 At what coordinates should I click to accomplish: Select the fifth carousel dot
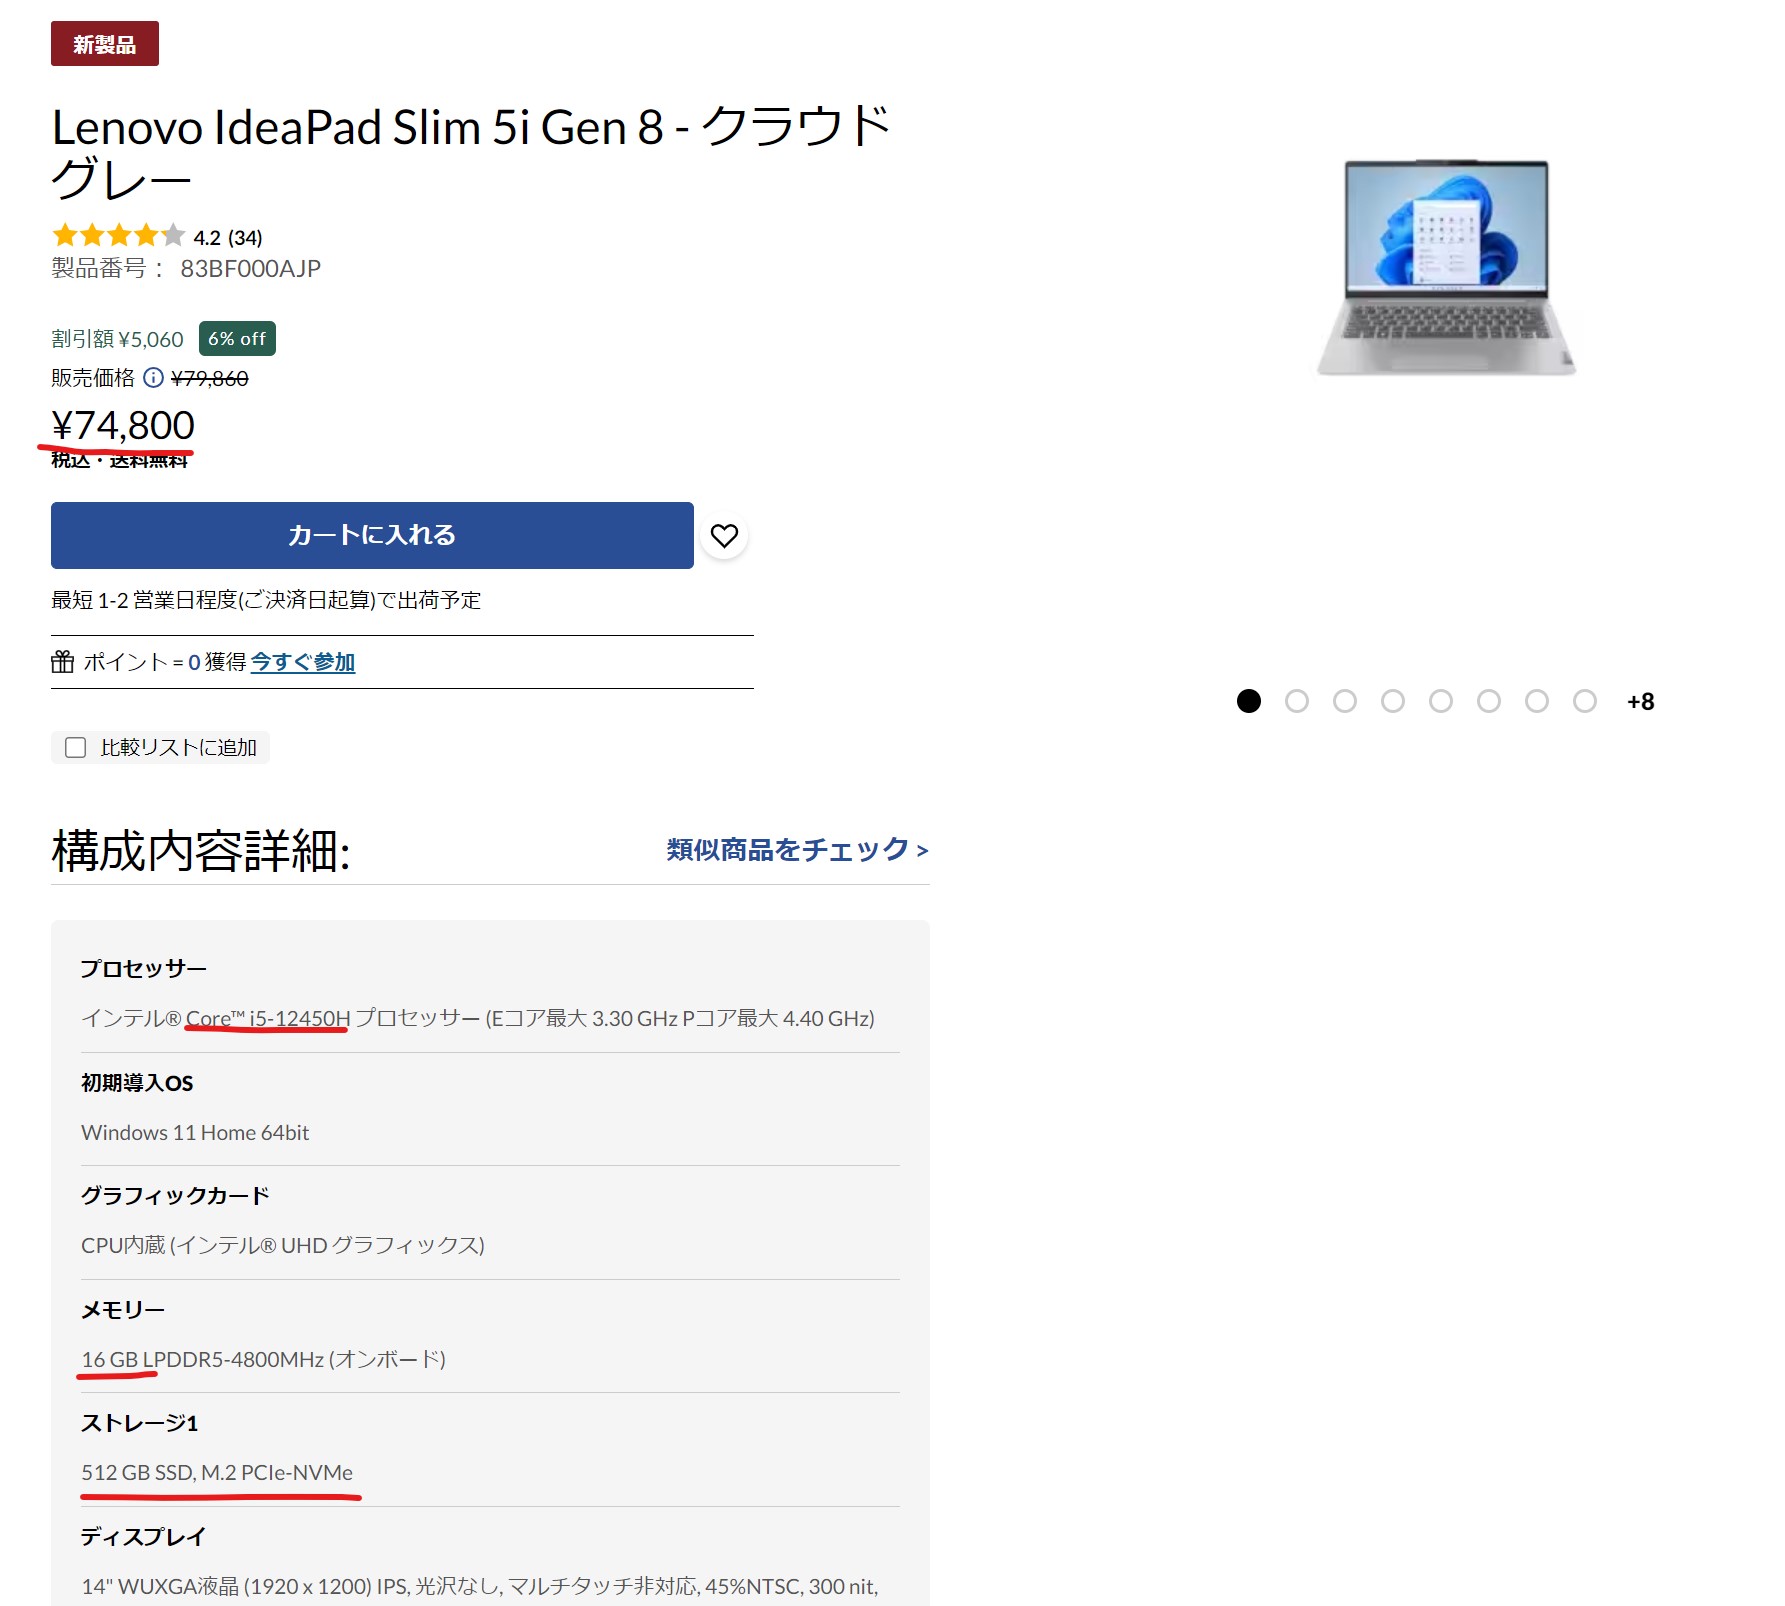coord(1441,701)
